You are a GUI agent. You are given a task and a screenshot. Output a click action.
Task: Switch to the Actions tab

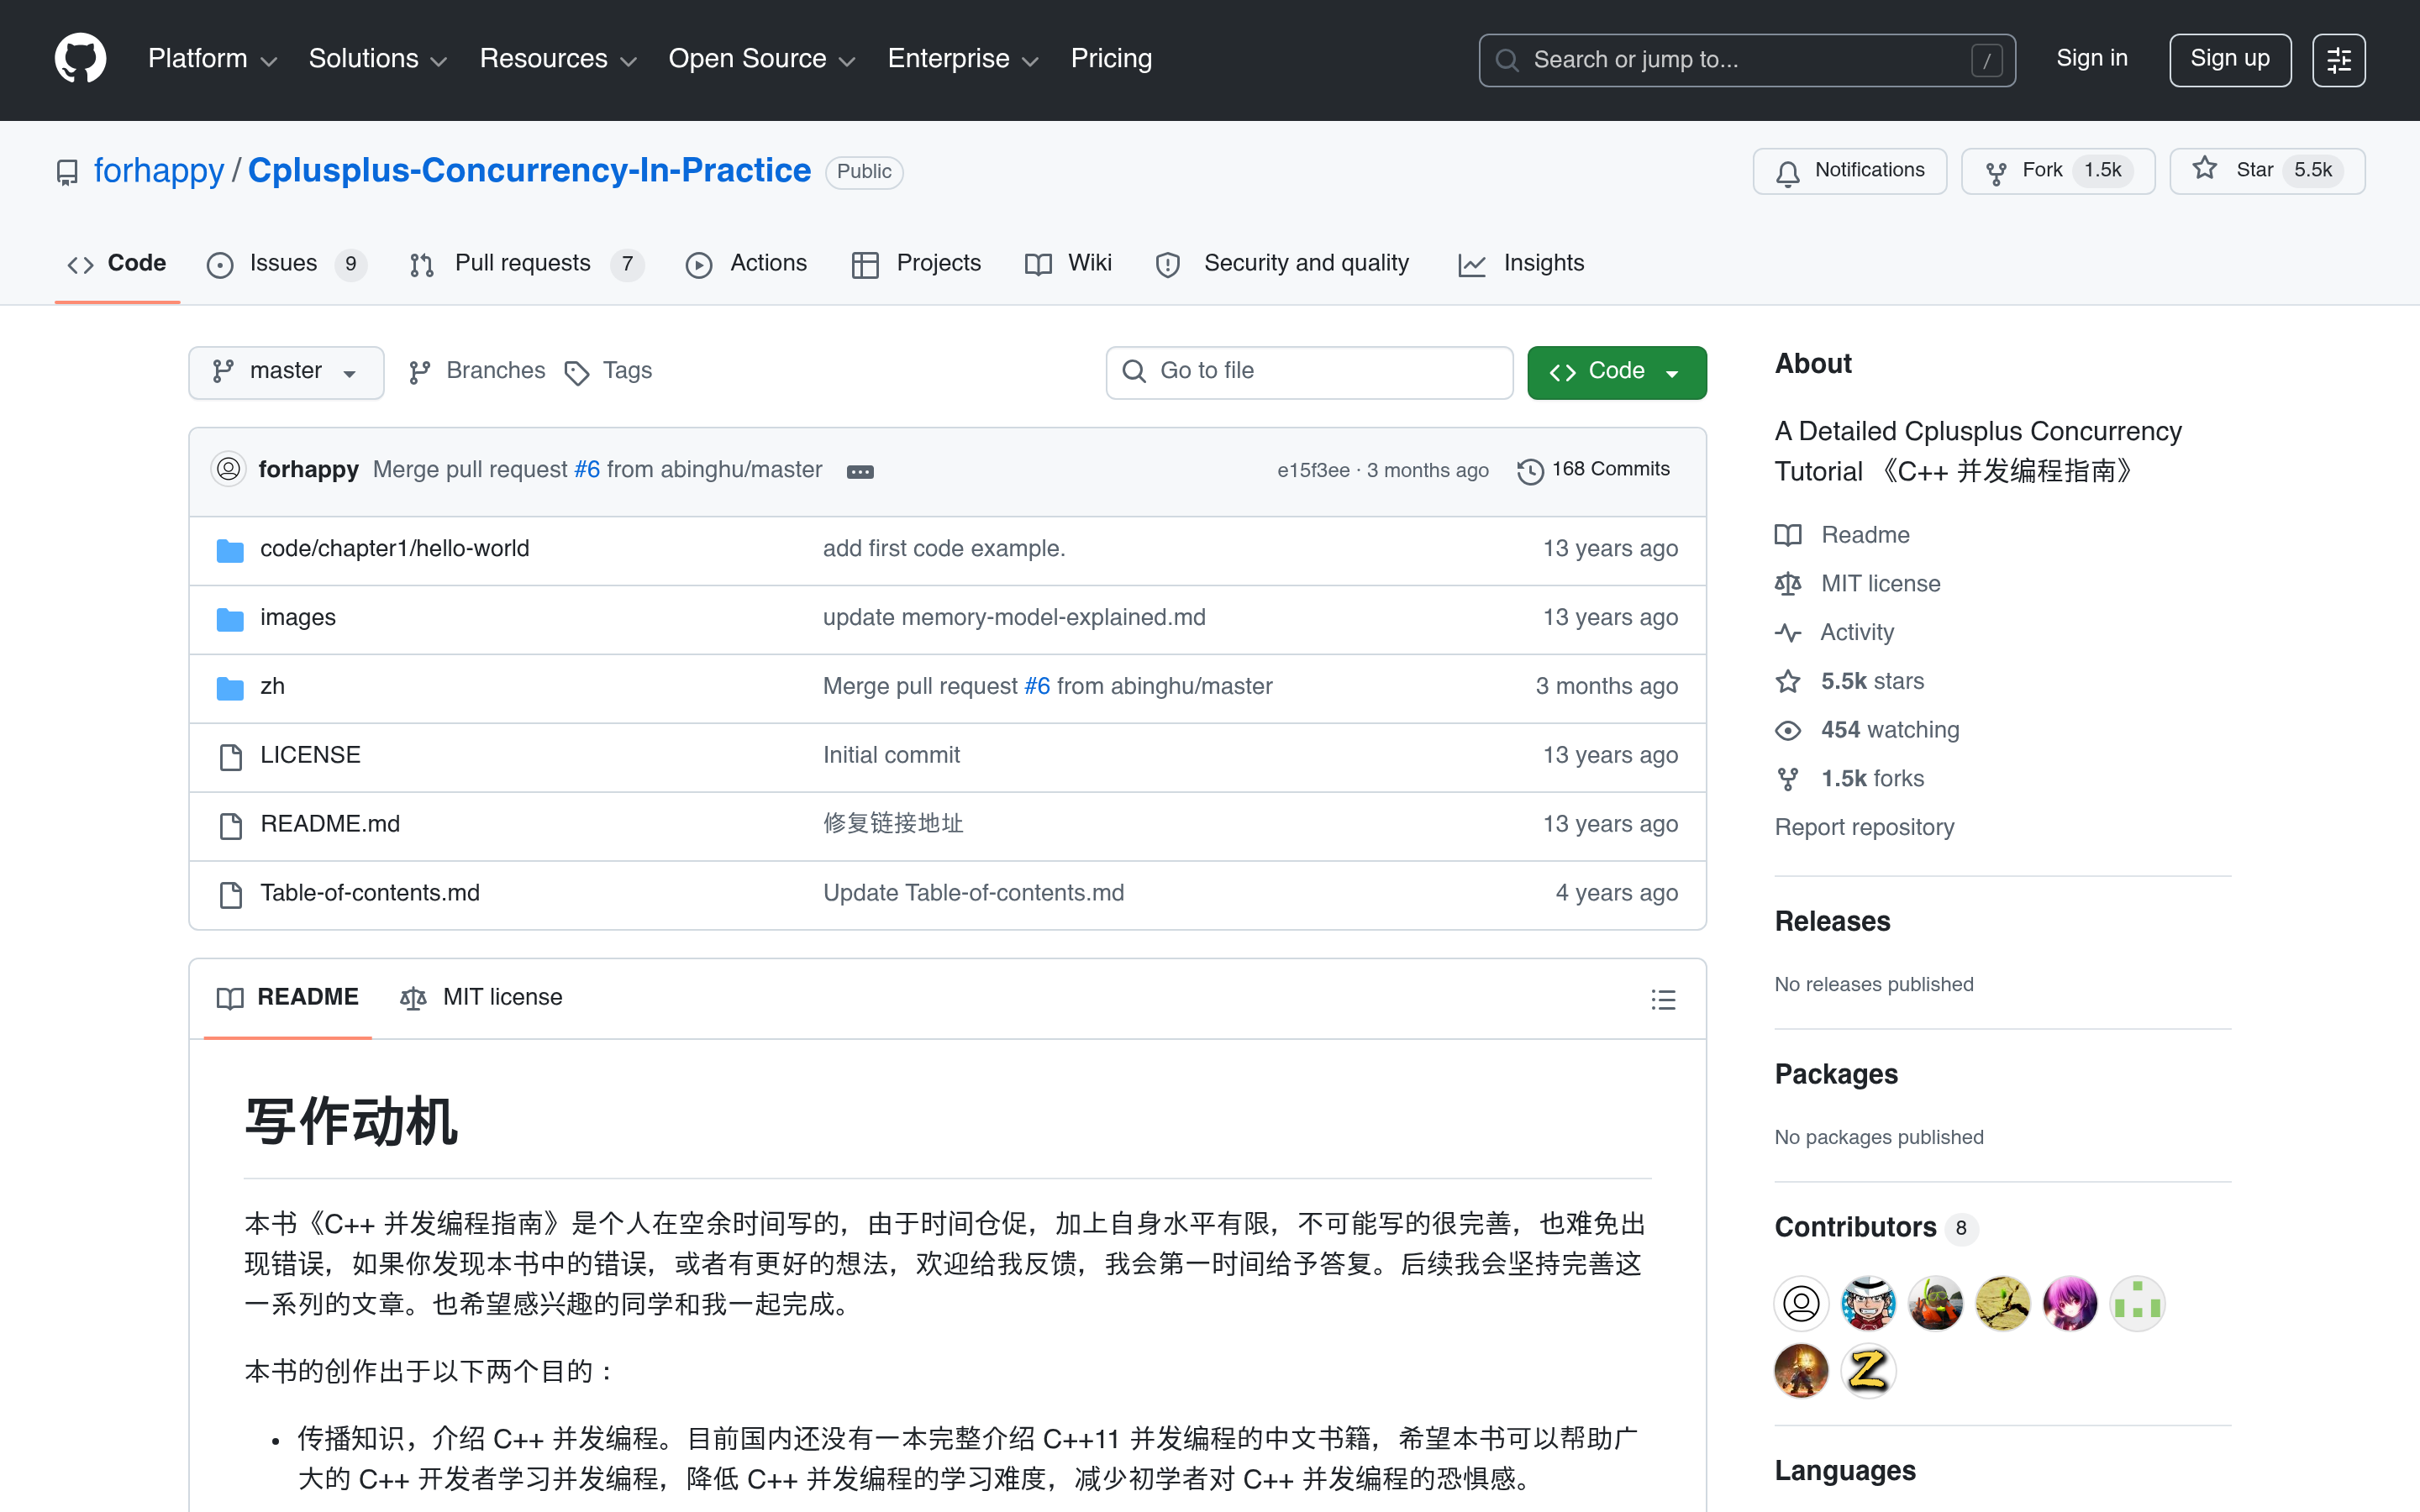pos(746,264)
